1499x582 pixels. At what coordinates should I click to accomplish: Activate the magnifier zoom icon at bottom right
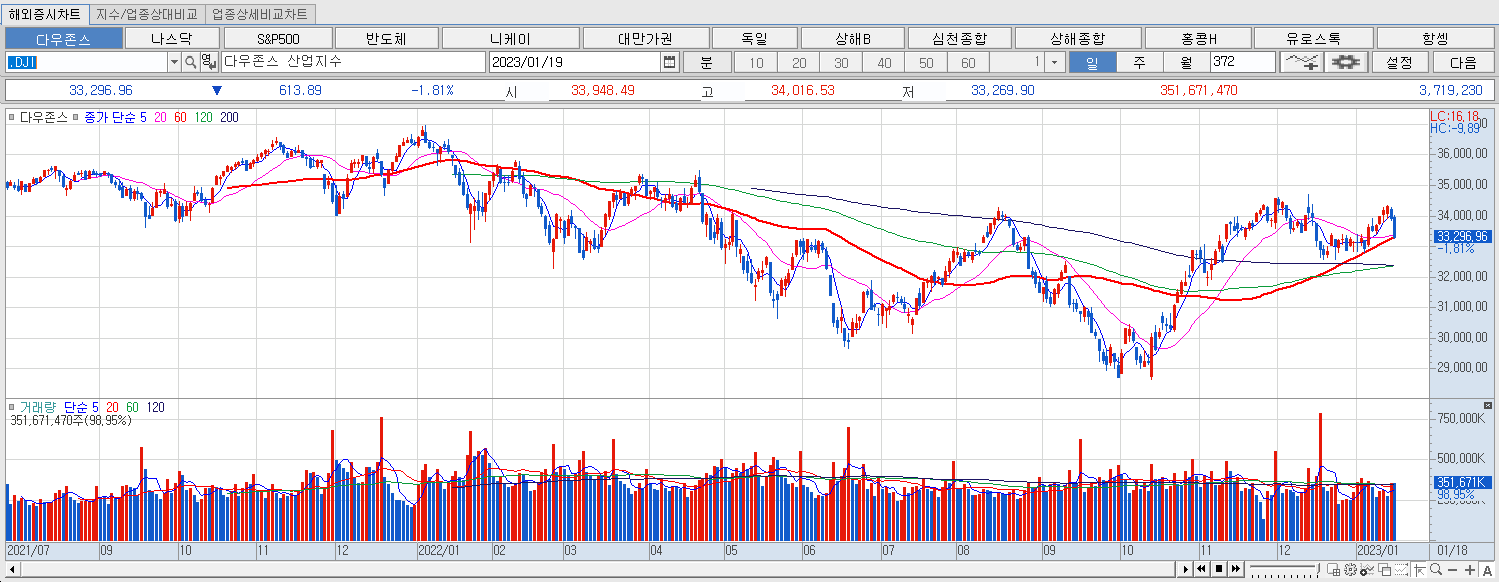pyautogui.click(x=1436, y=569)
